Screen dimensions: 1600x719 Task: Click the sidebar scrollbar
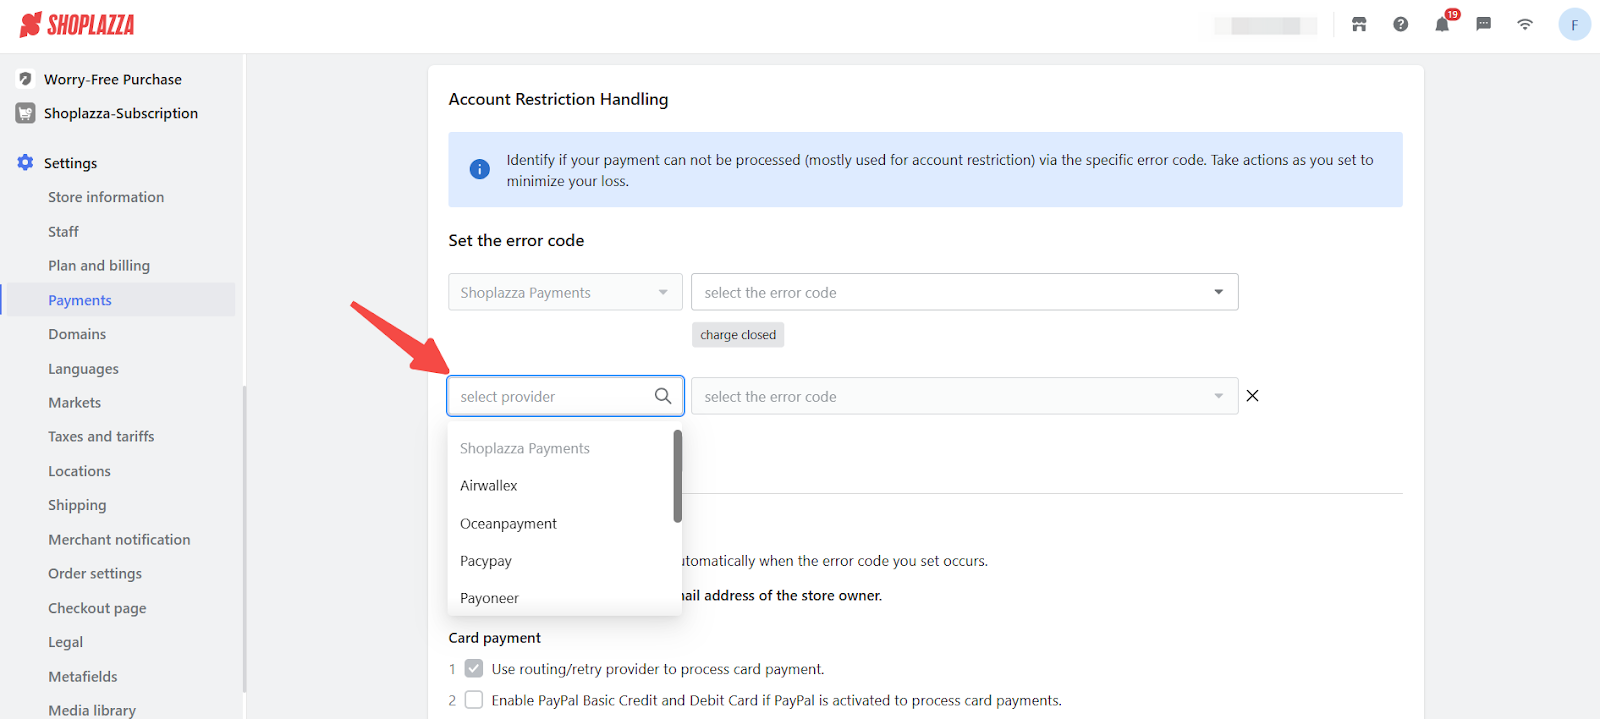point(244,538)
